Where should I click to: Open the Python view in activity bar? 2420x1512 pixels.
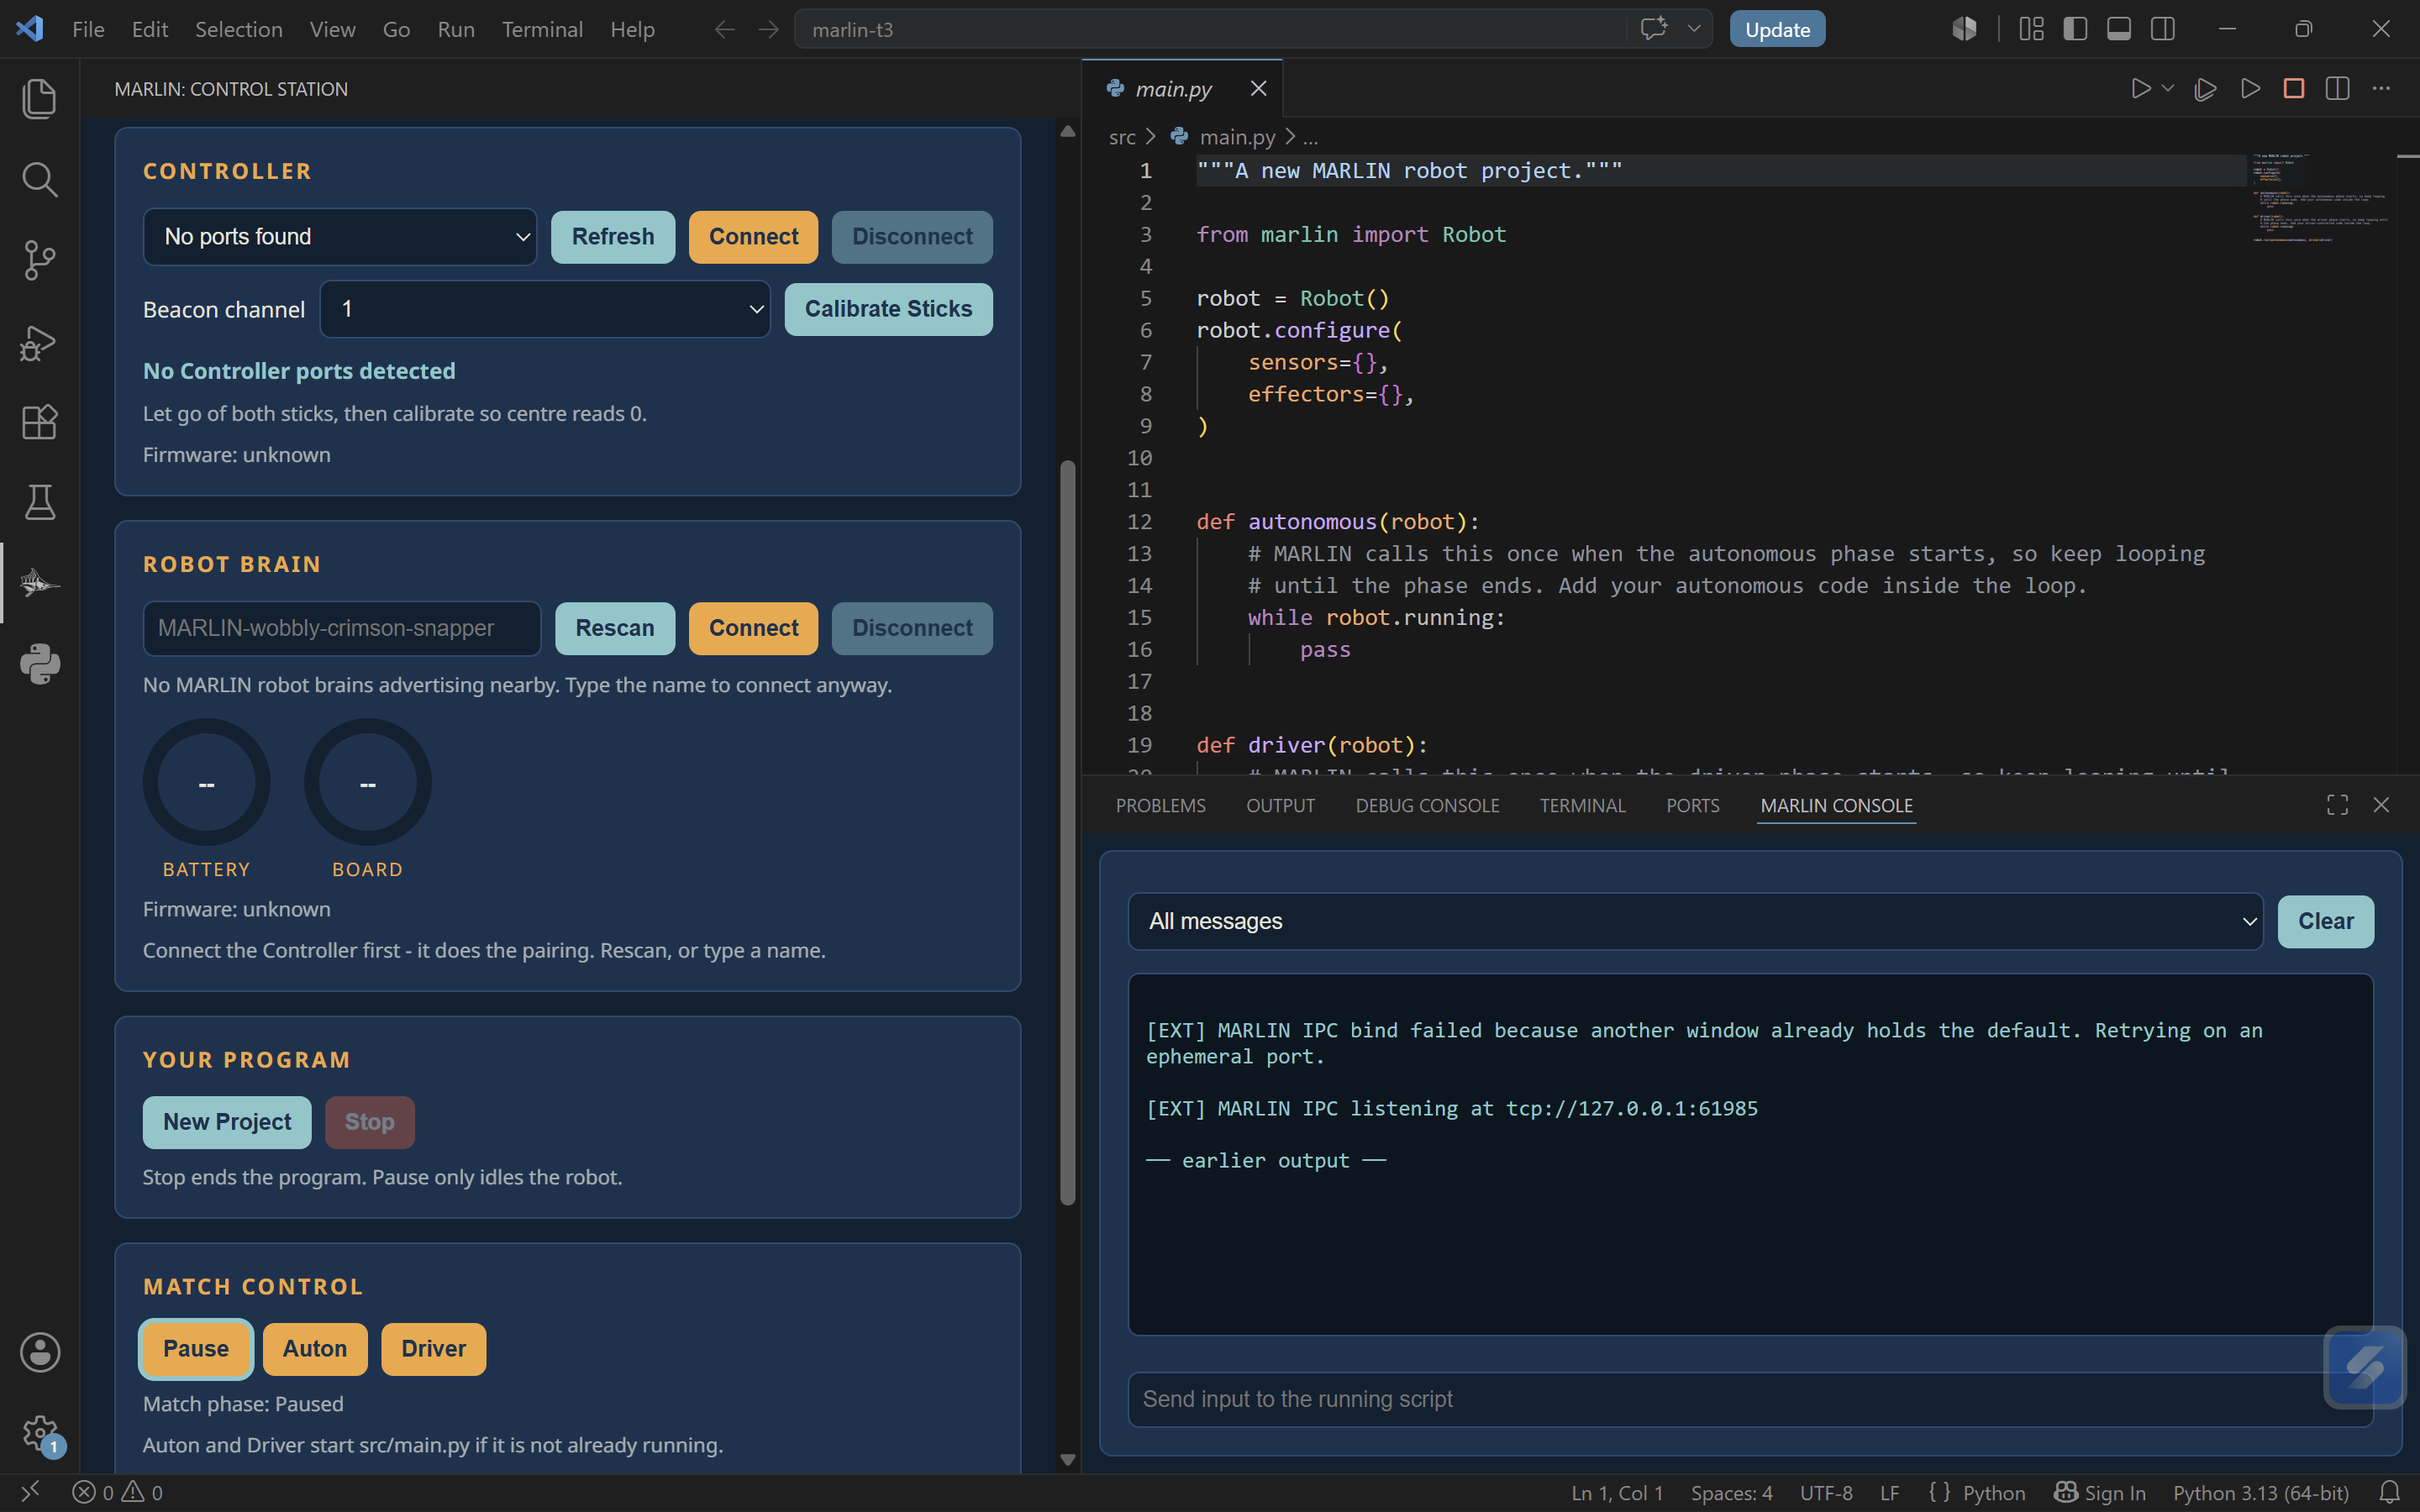[x=40, y=664]
